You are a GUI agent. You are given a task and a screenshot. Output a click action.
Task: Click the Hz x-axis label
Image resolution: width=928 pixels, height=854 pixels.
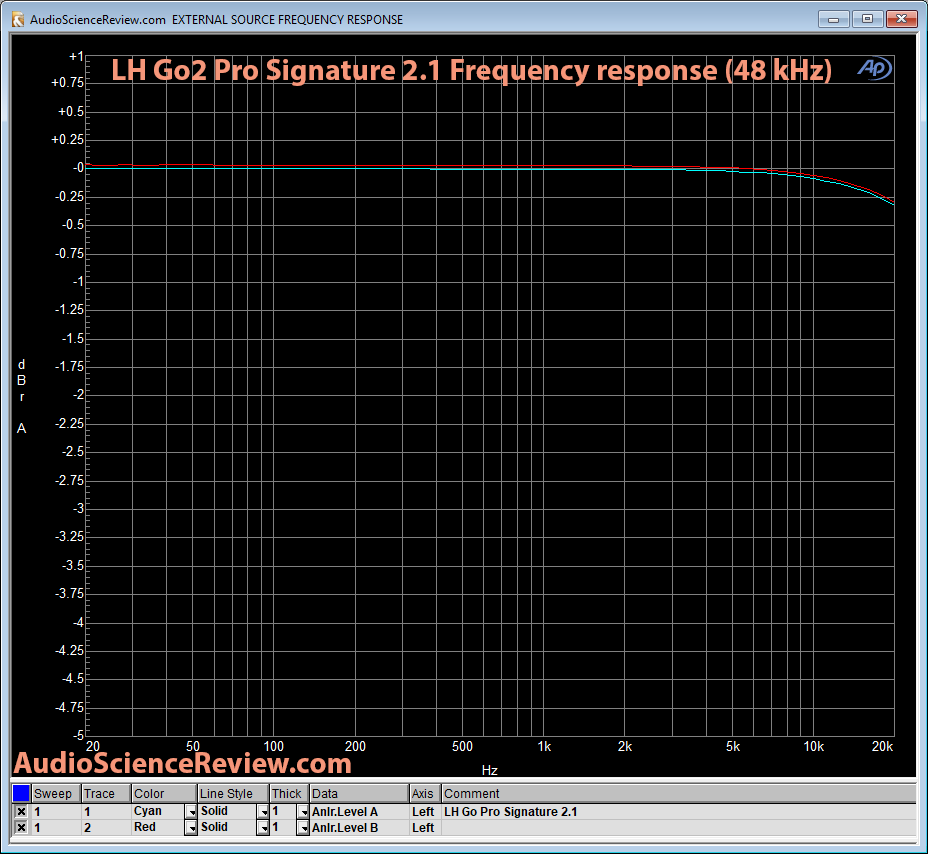click(489, 770)
